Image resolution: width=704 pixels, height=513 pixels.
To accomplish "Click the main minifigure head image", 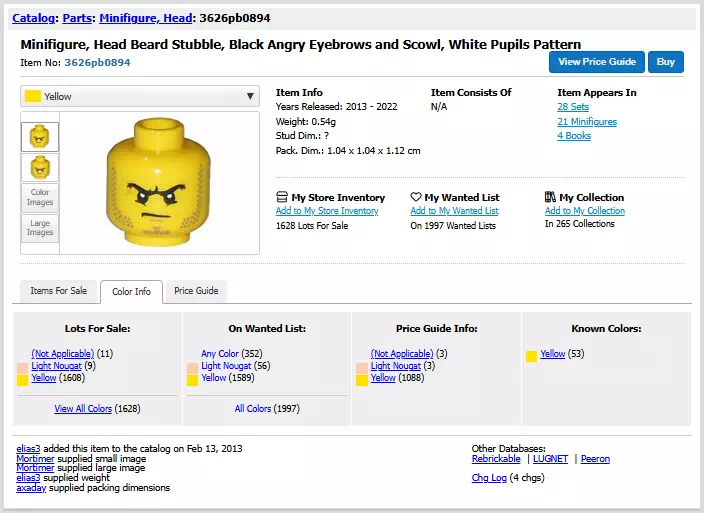I will tap(158, 182).
